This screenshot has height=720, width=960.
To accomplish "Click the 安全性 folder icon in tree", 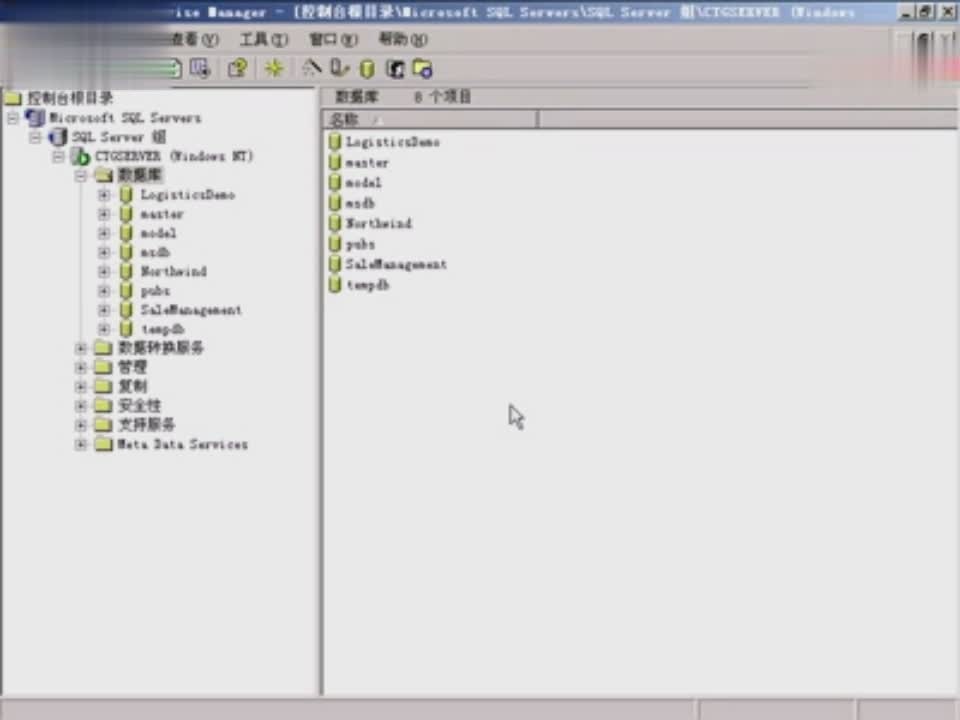I will click(x=103, y=405).
